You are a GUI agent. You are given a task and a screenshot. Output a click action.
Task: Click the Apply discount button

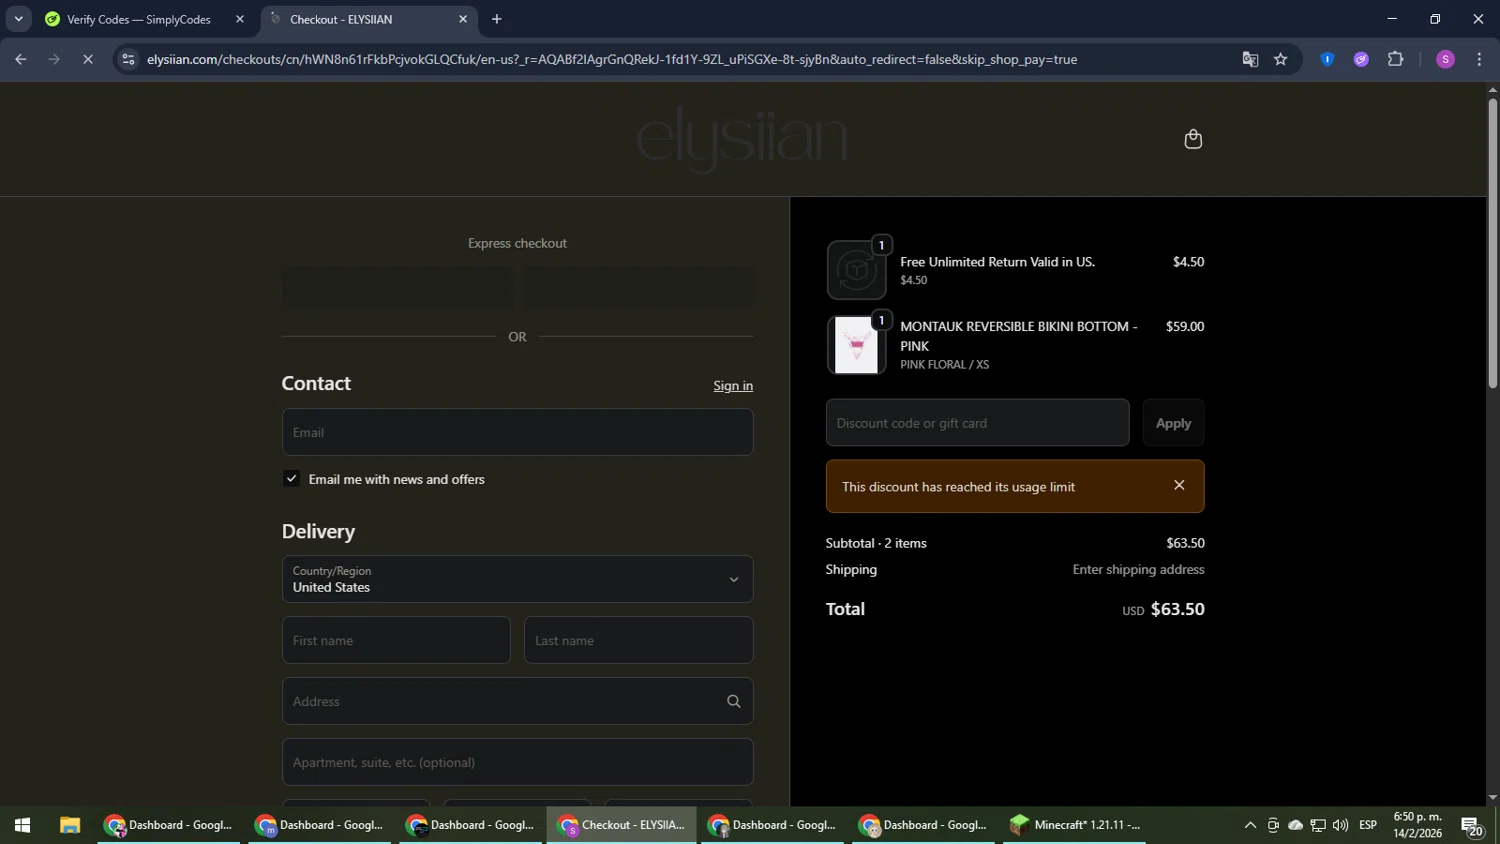coord(1173,423)
